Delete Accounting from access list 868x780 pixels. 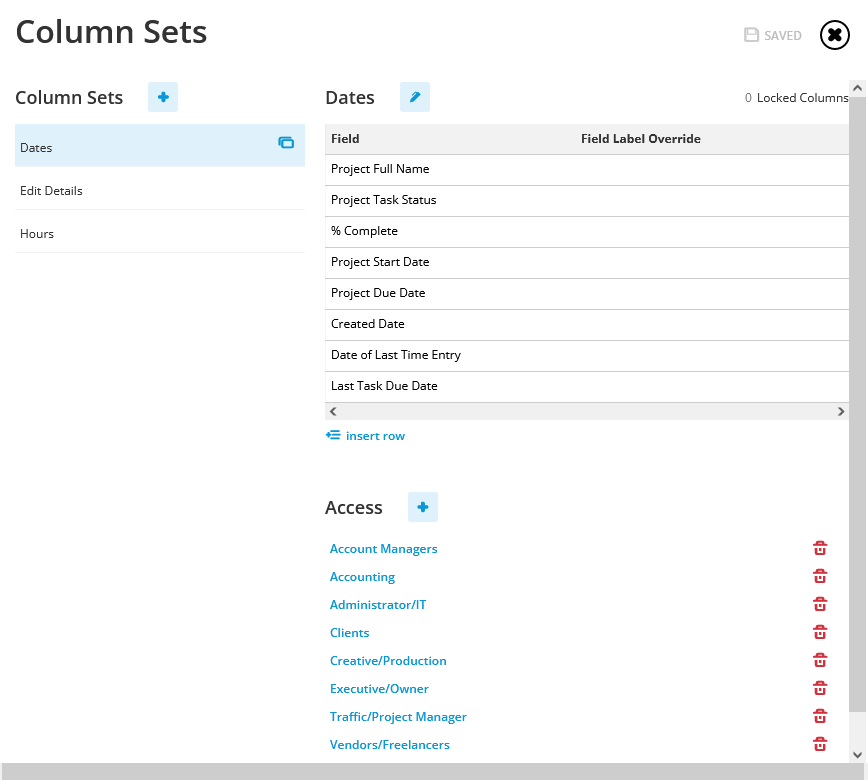pyautogui.click(x=820, y=576)
